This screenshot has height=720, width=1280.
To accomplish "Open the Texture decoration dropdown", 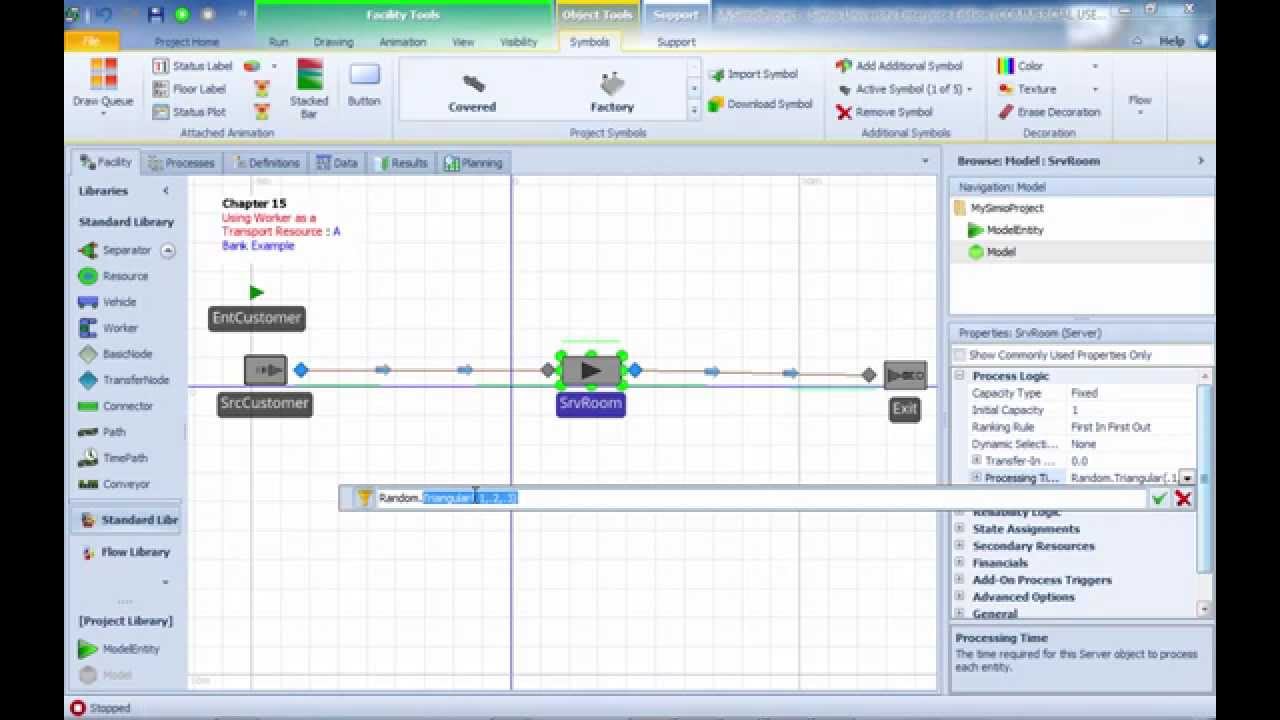I will click(1048, 89).
